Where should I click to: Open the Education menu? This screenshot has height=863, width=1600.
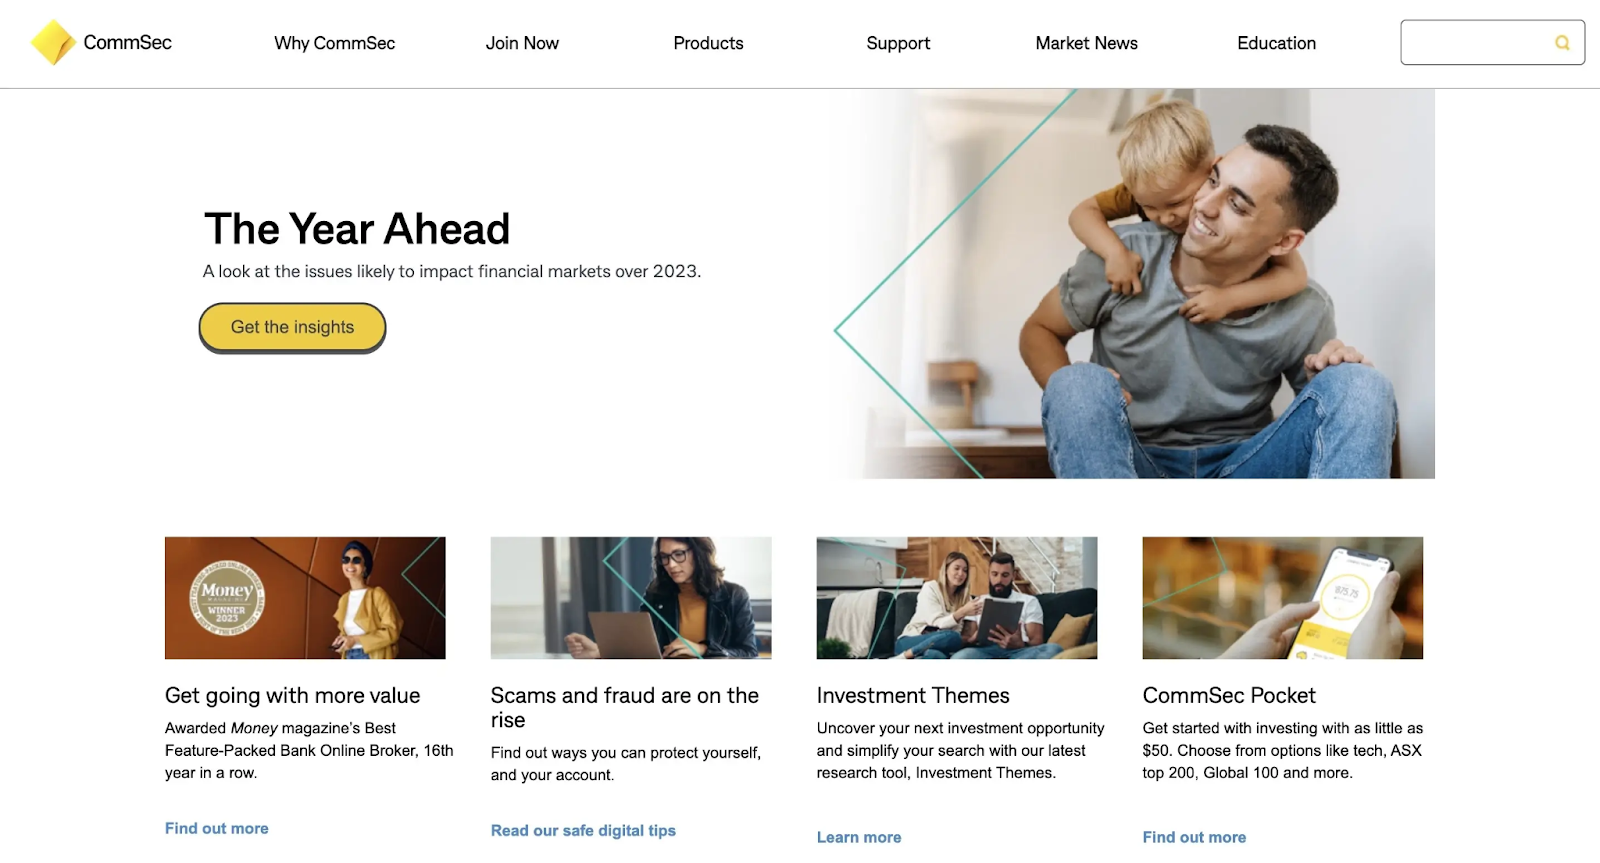tap(1276, 43)
